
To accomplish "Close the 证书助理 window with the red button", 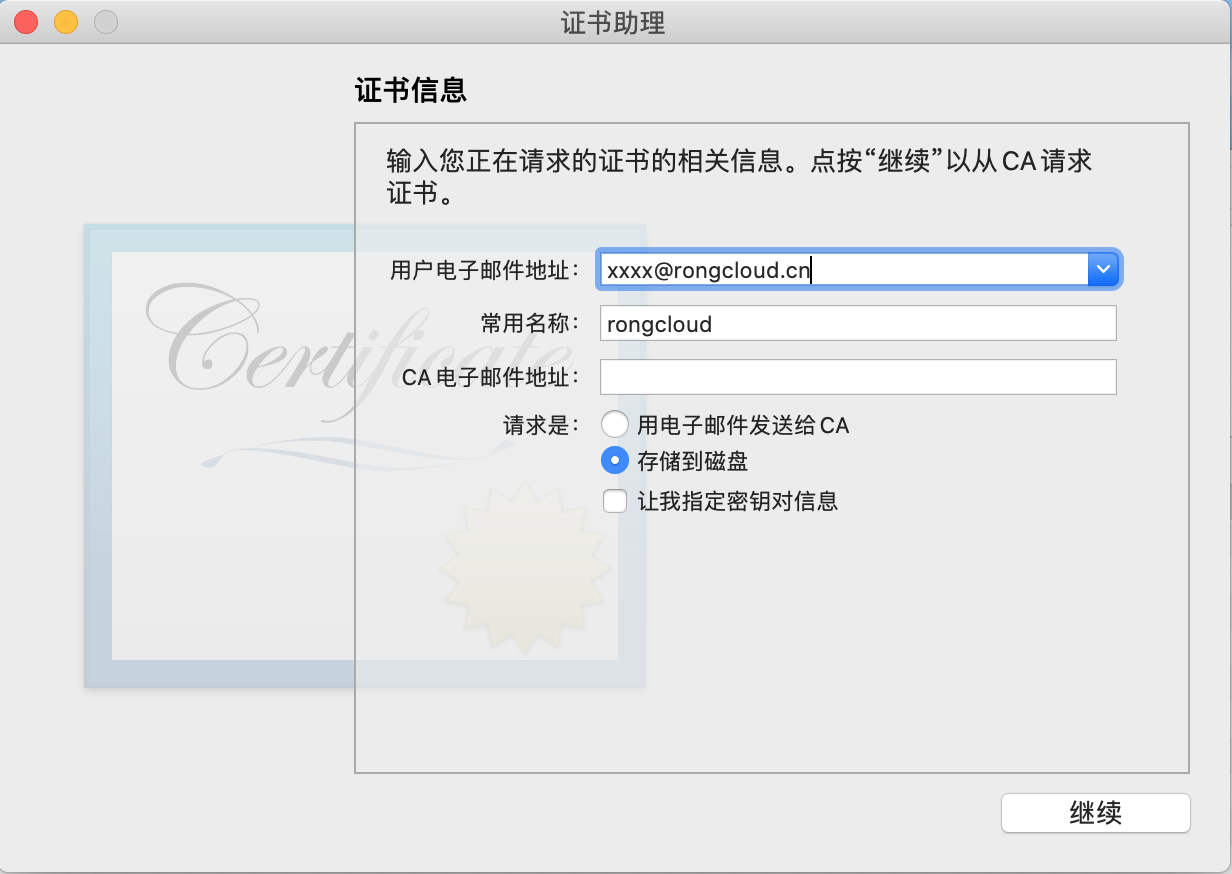I will point(25,22).
